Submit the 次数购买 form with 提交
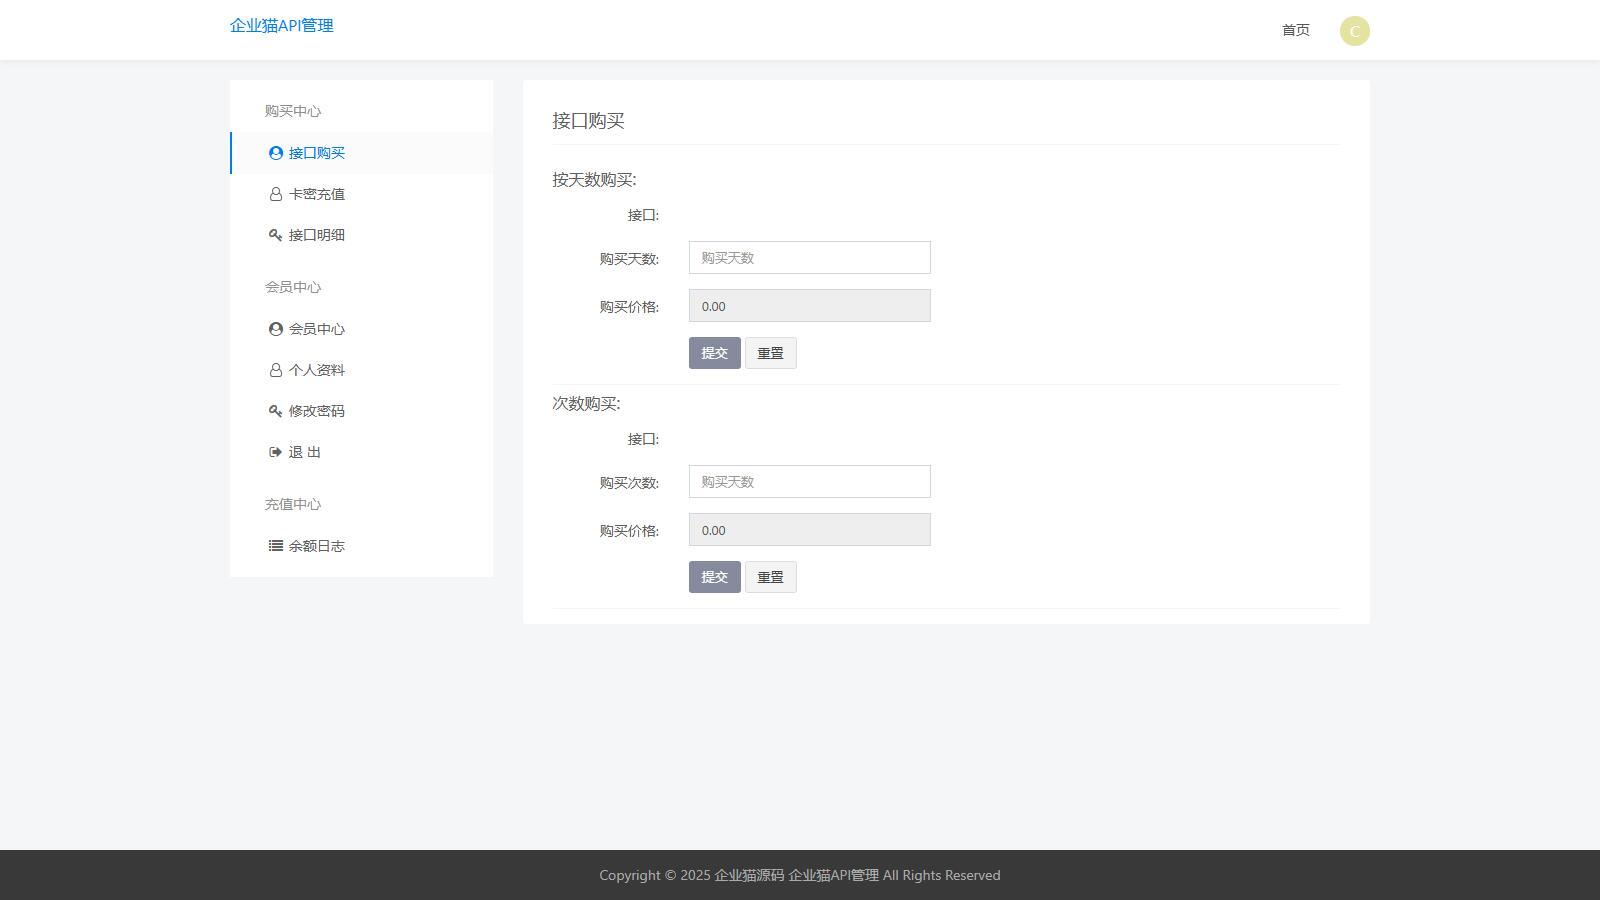Viewport: 1600px width, 900px height. point(715,577)
